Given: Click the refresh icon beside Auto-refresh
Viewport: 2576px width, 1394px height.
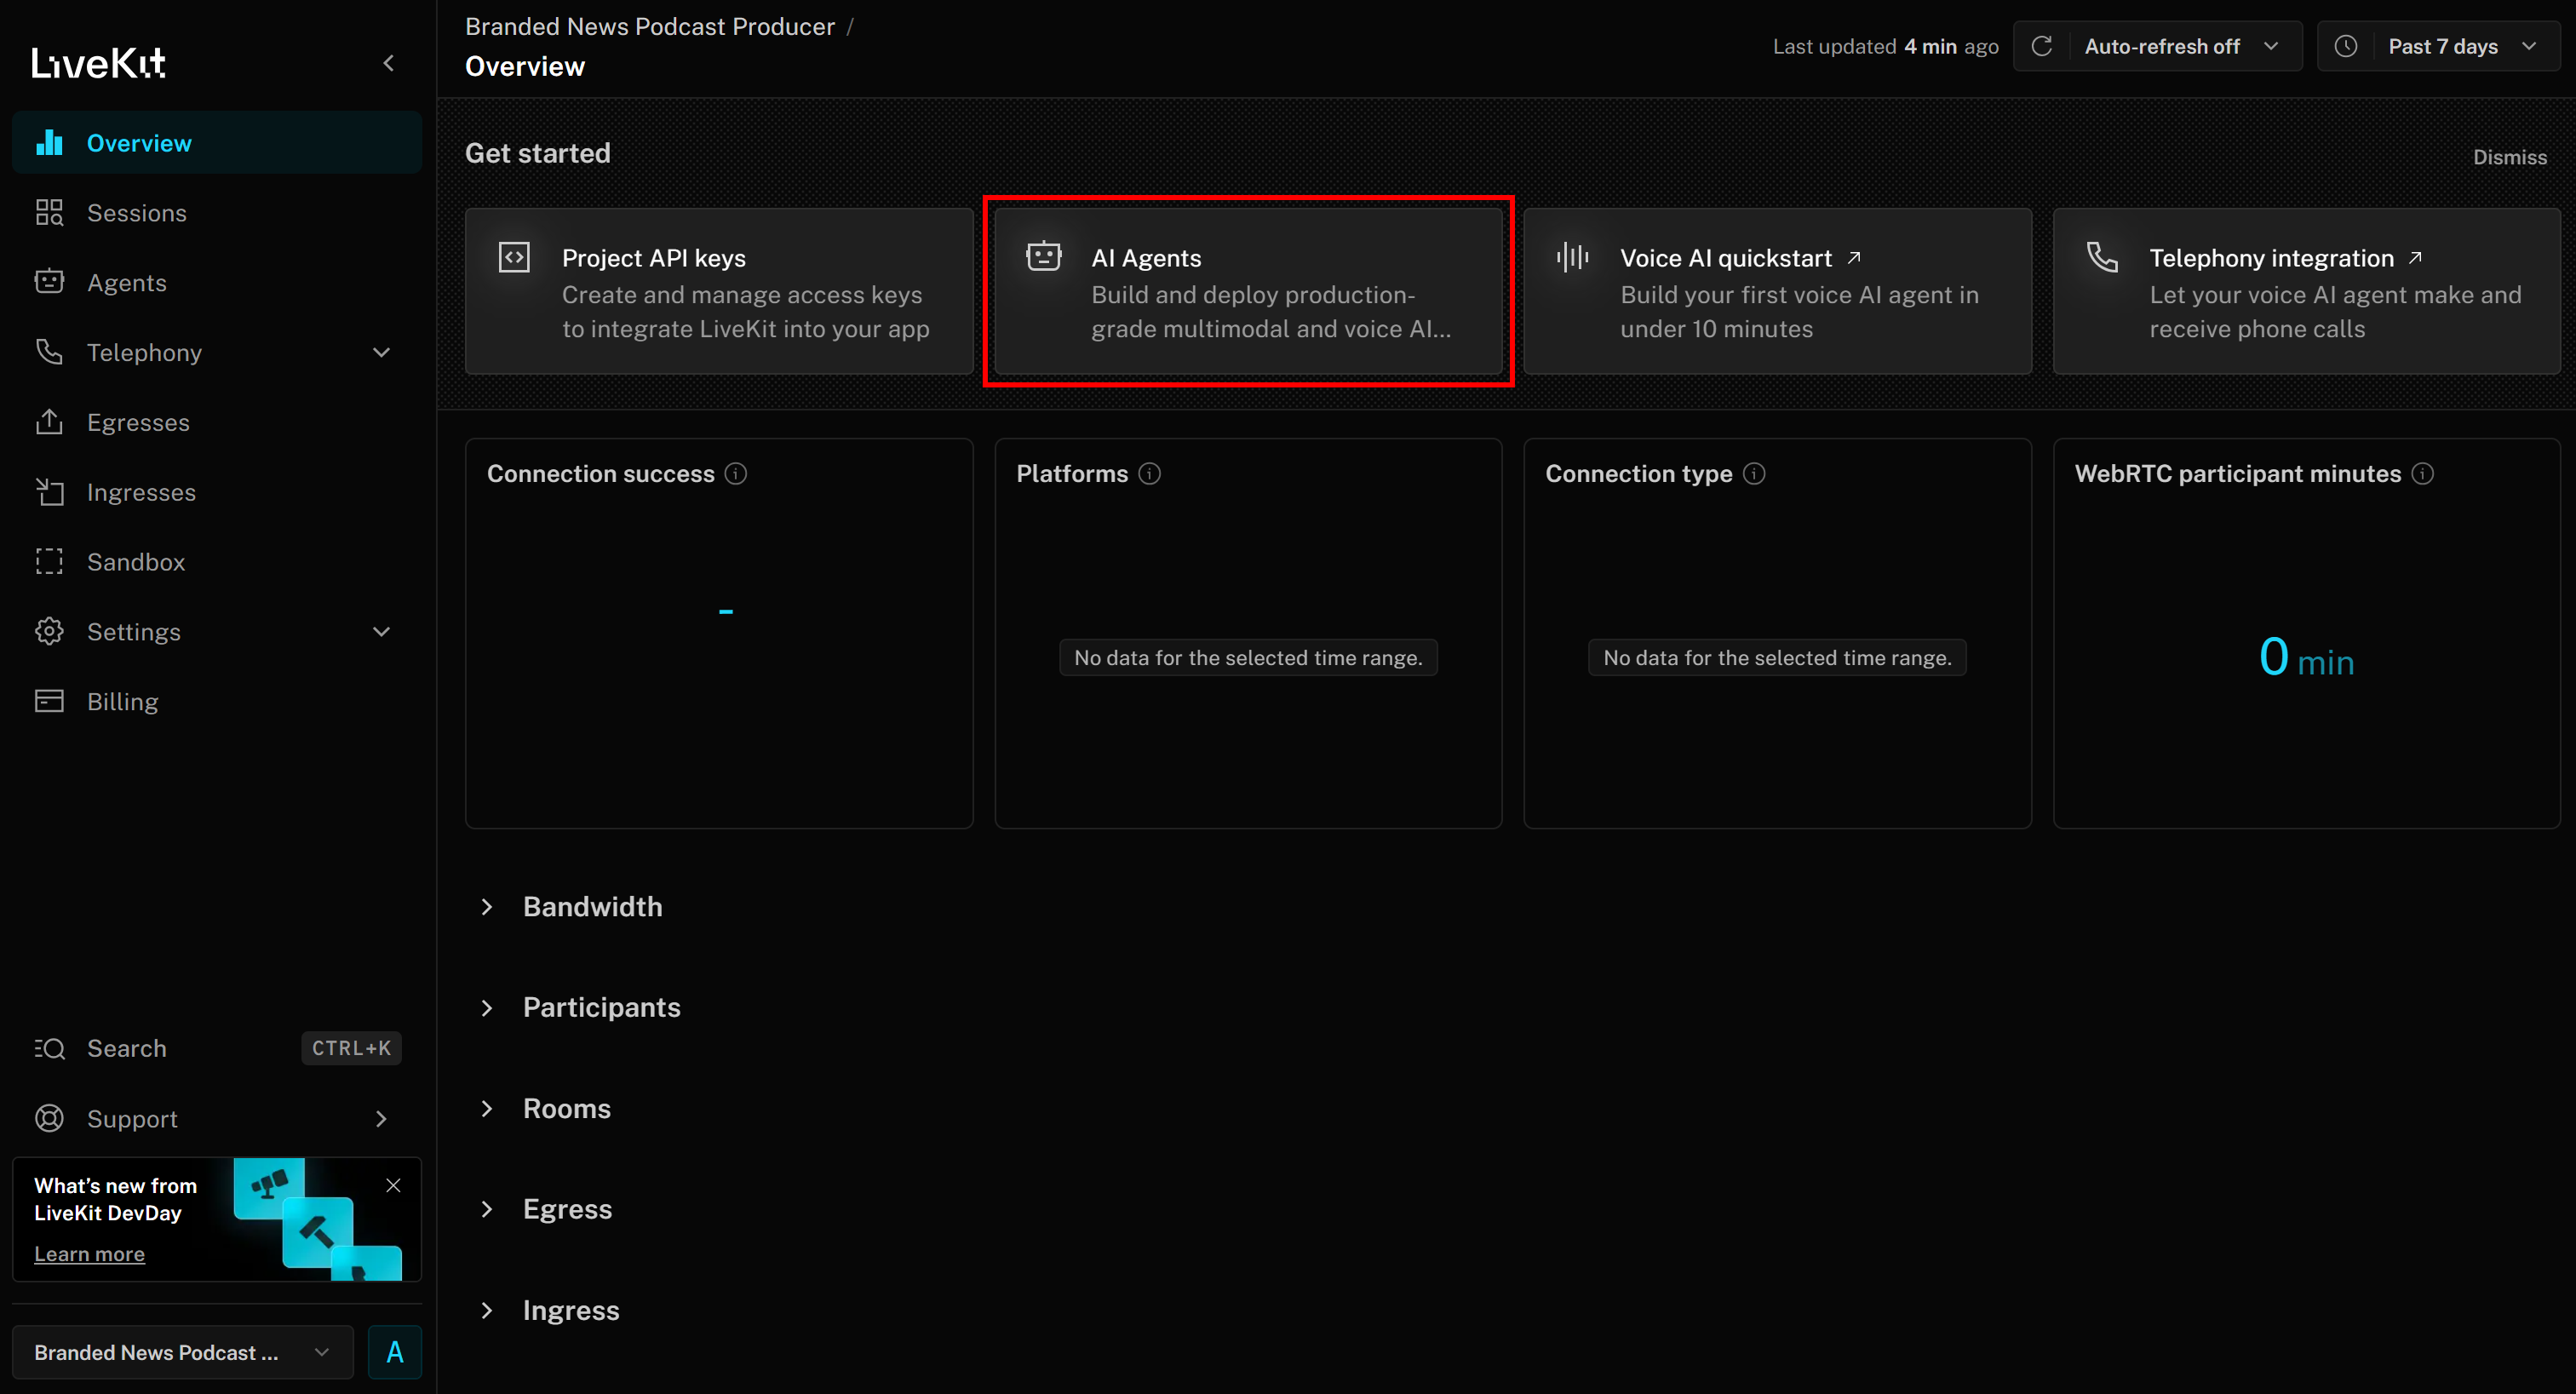Looking at the screenshot, I should pyautogui.click(x=2041, y=46).
